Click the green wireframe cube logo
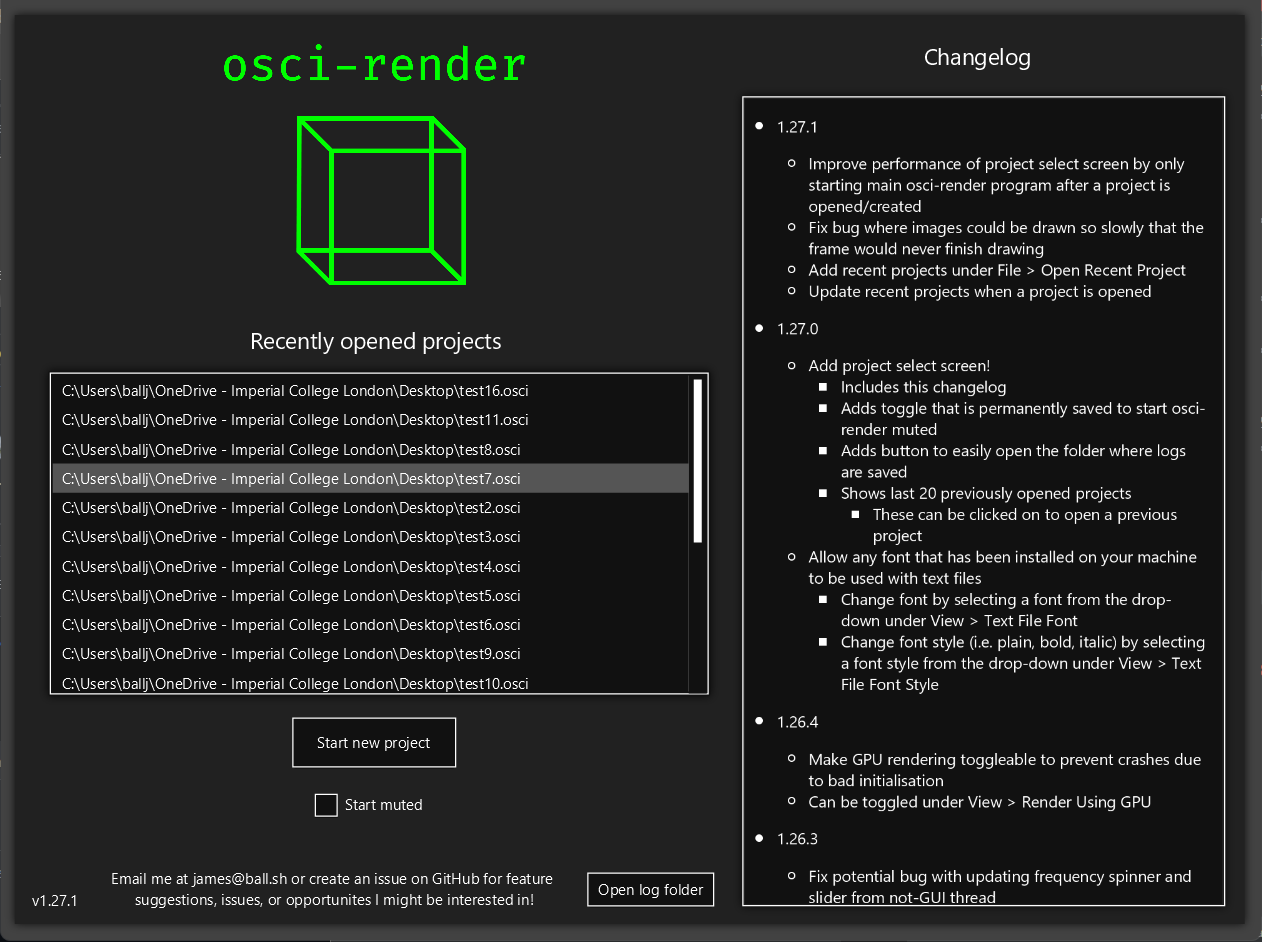 (x=381, y=200)
